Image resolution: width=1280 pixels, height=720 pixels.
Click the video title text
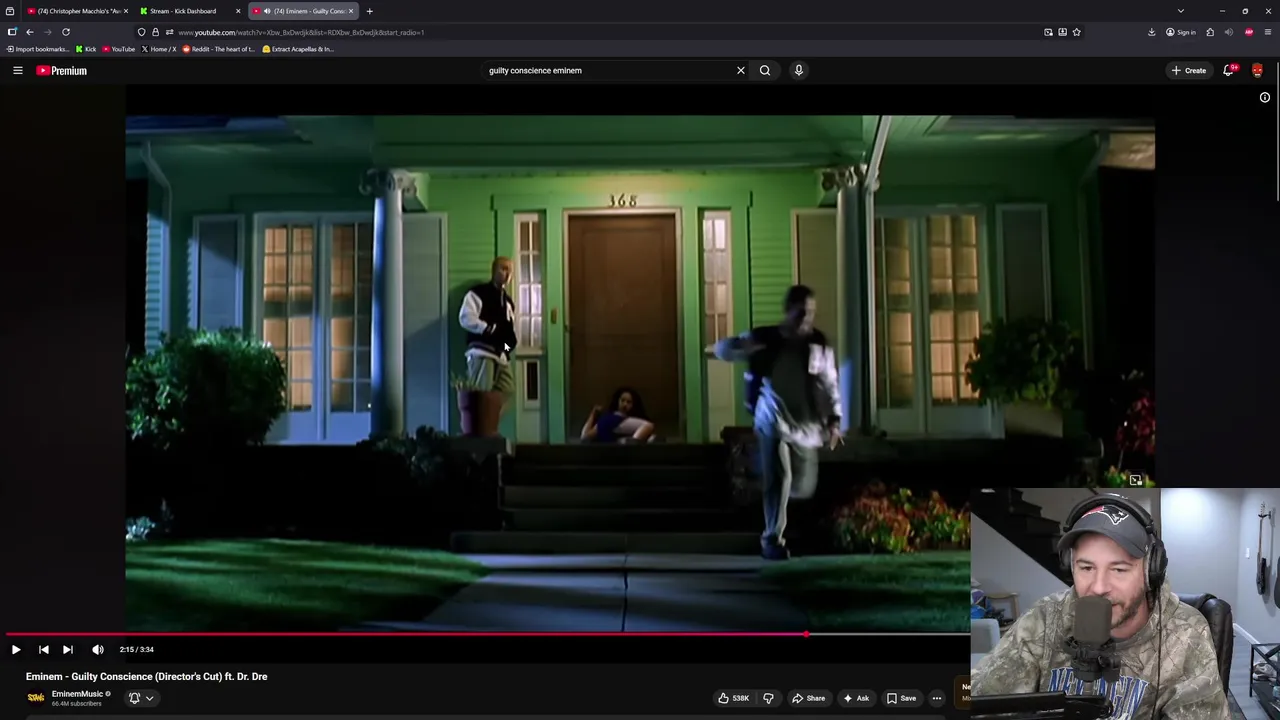point(146,677)
